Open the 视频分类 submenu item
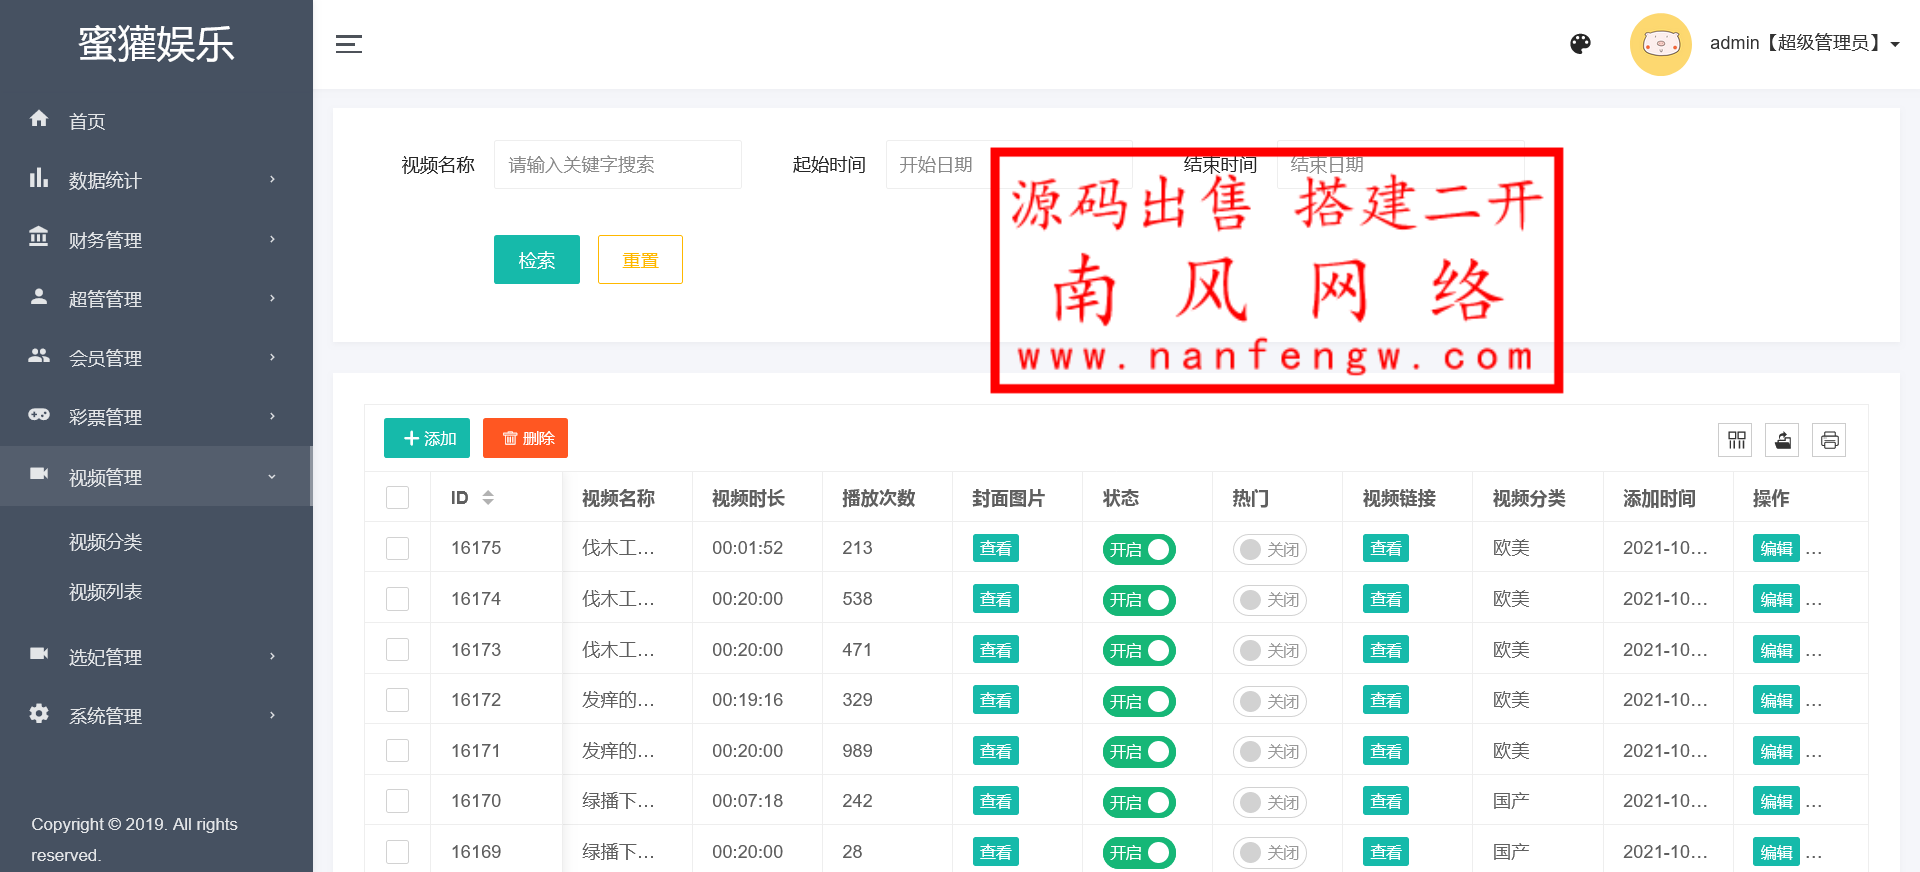The width and height of the screenshot is (1920, 872). coord(106,542)
